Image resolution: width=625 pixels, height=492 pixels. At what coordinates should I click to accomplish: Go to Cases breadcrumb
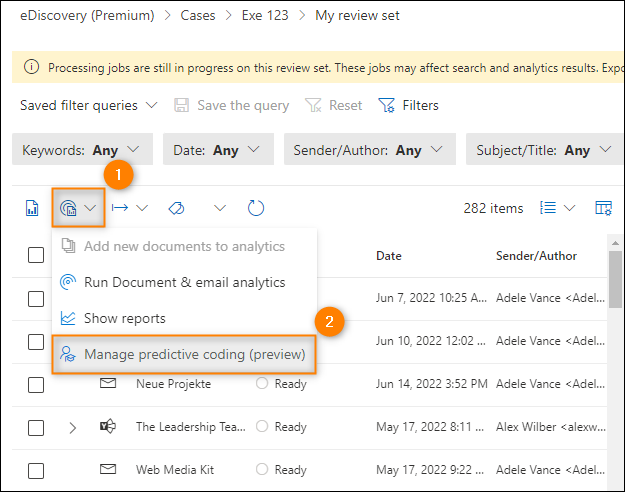198,16
